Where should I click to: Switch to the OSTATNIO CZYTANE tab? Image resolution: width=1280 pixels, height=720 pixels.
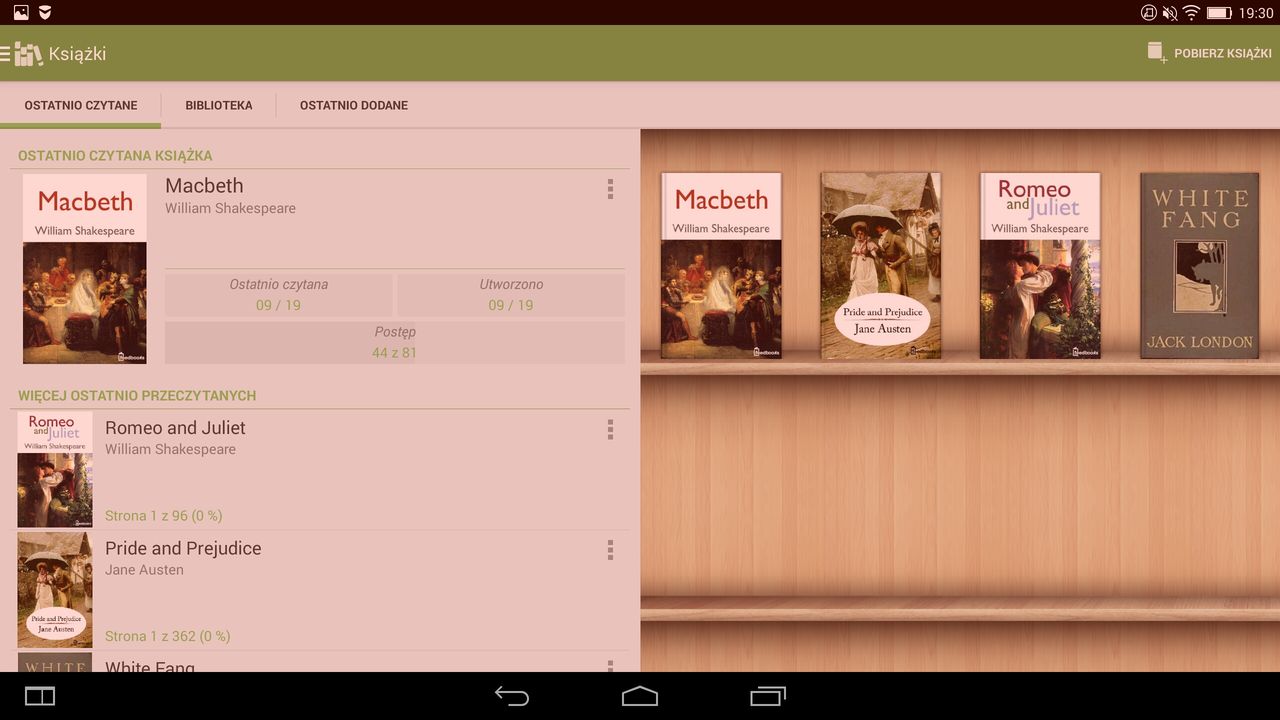coord(81,105)
